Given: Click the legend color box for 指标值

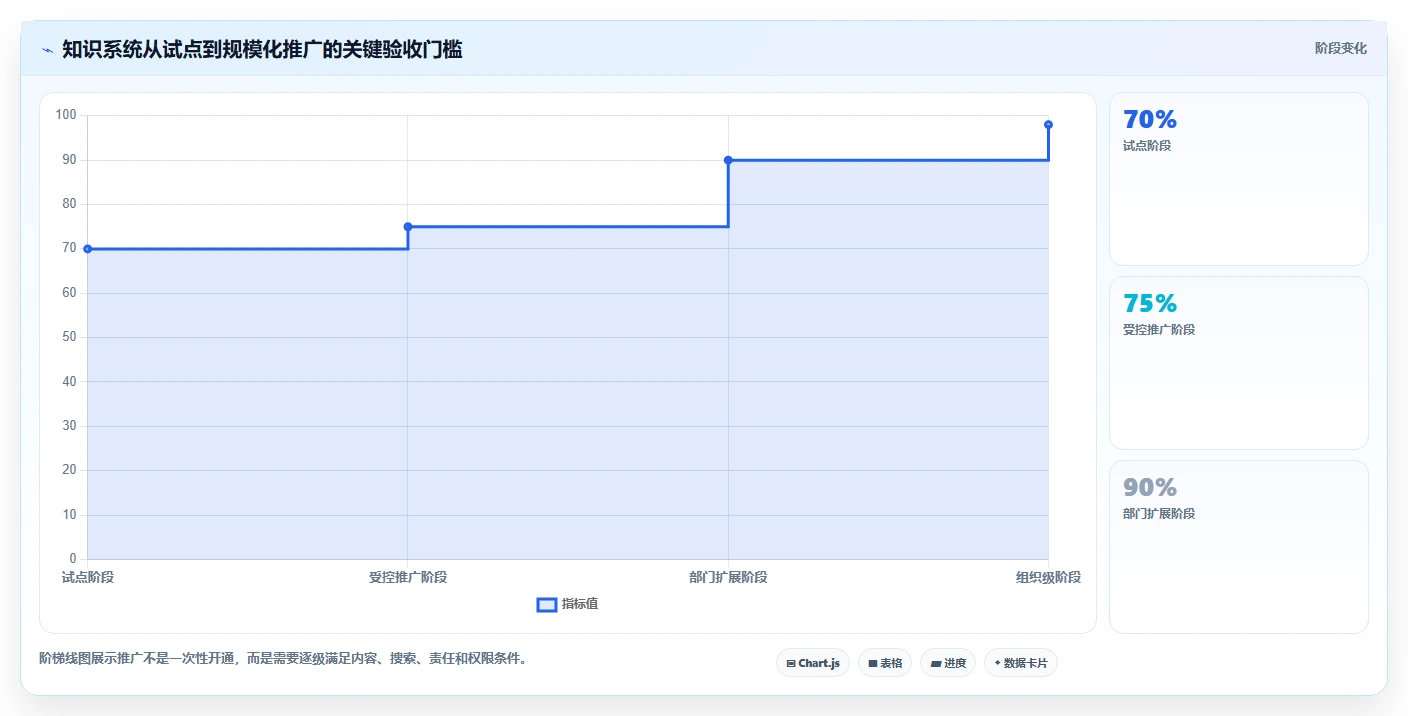Looking at the screenshot, I should [547, 604].
